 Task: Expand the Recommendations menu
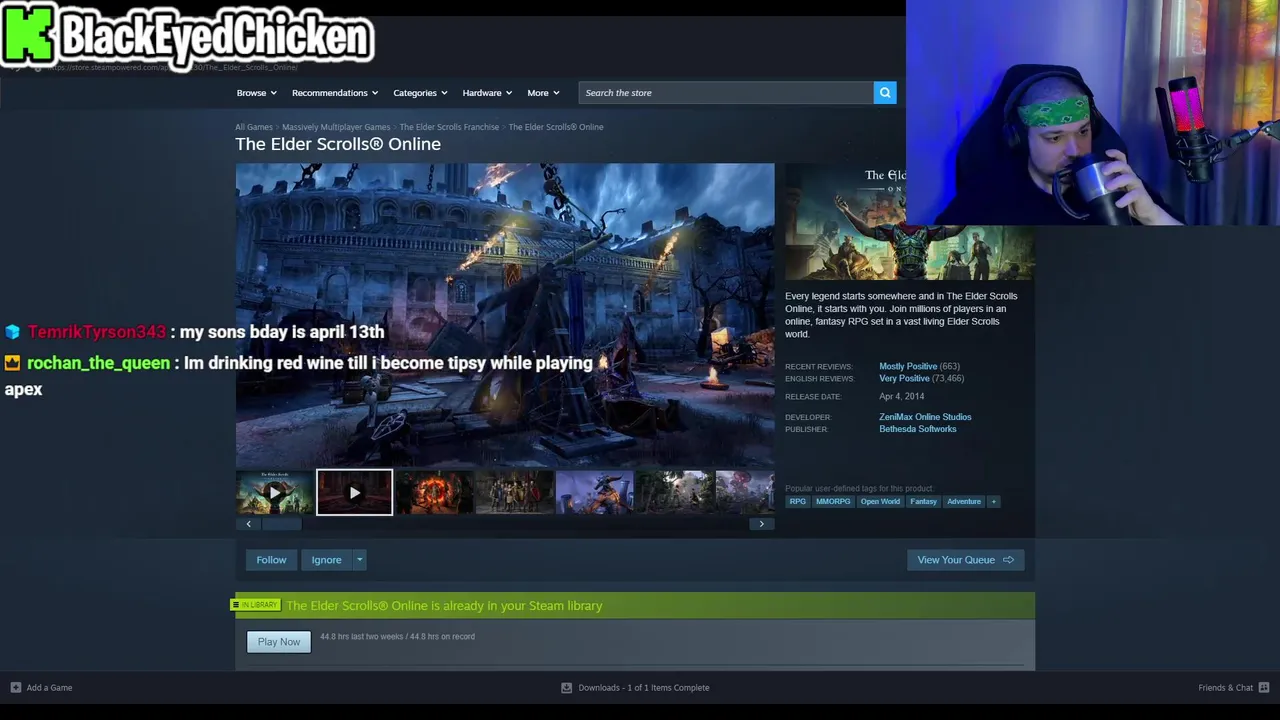(335, 93)
